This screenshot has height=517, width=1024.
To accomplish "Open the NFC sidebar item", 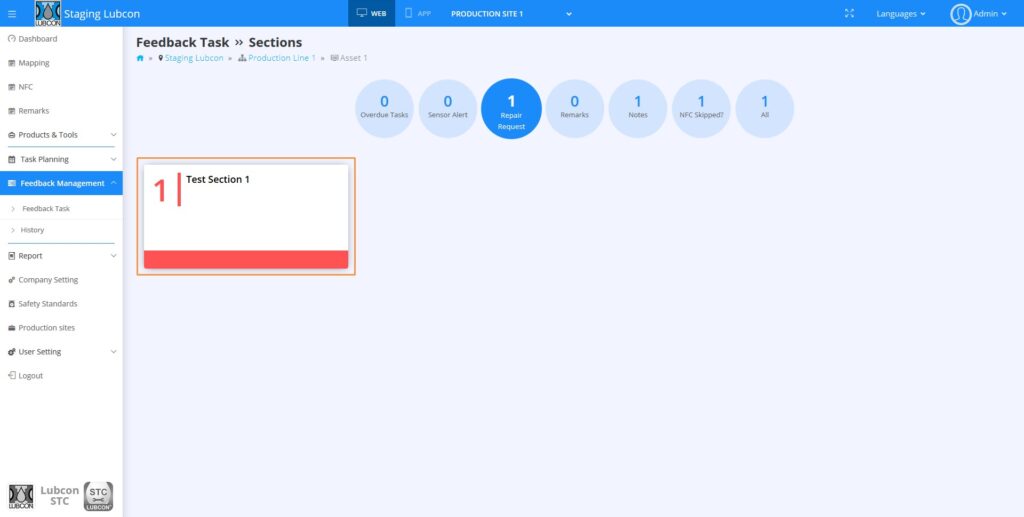I will click(26, 87).
